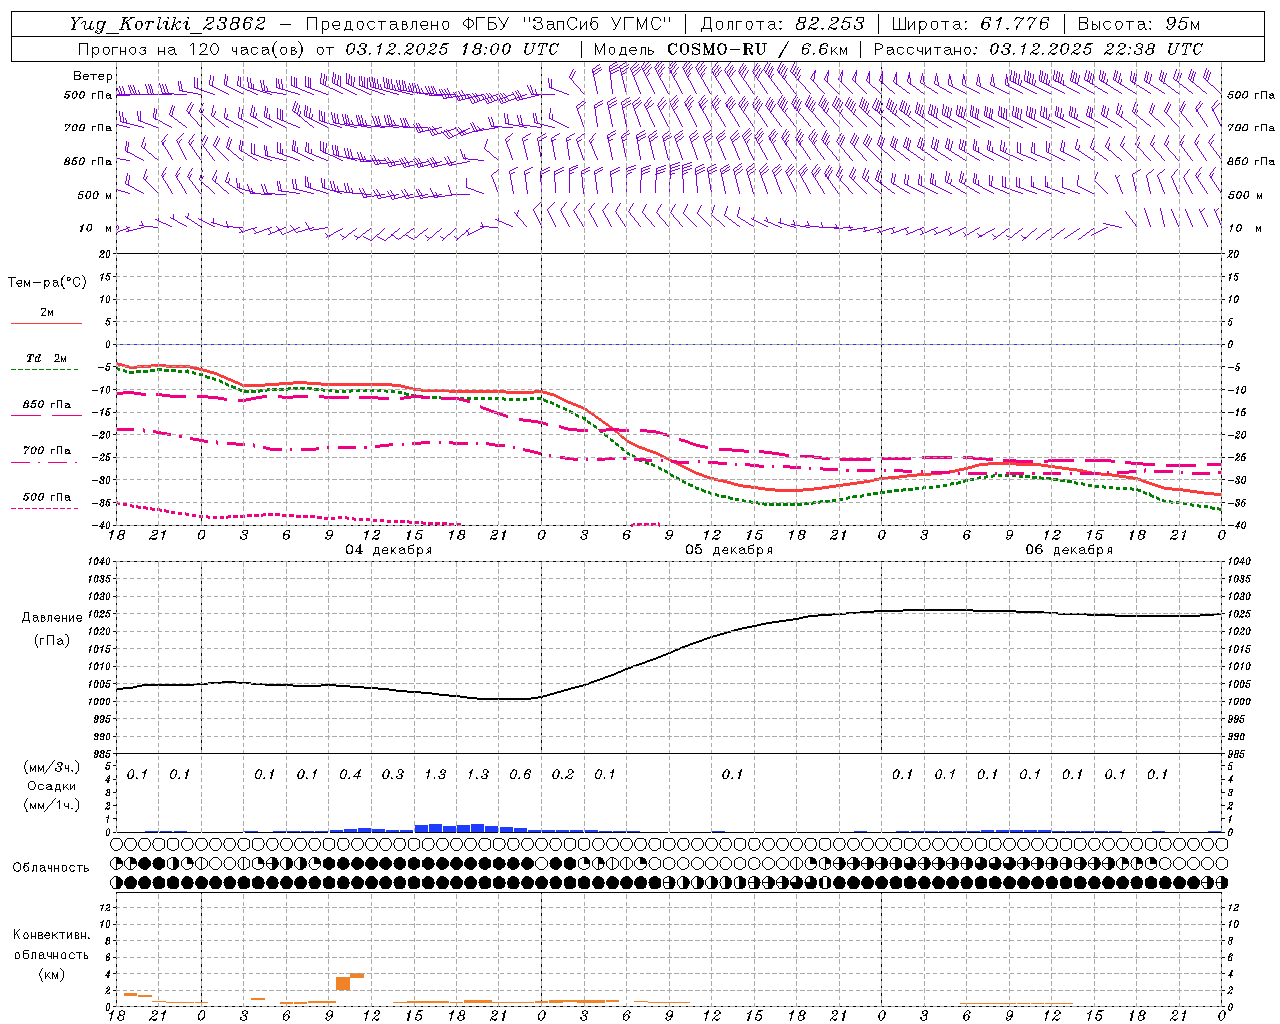Click the (мм/3ч.) precipitation unit label
Screen dimensions: 1280x1024
click(52, 767)
